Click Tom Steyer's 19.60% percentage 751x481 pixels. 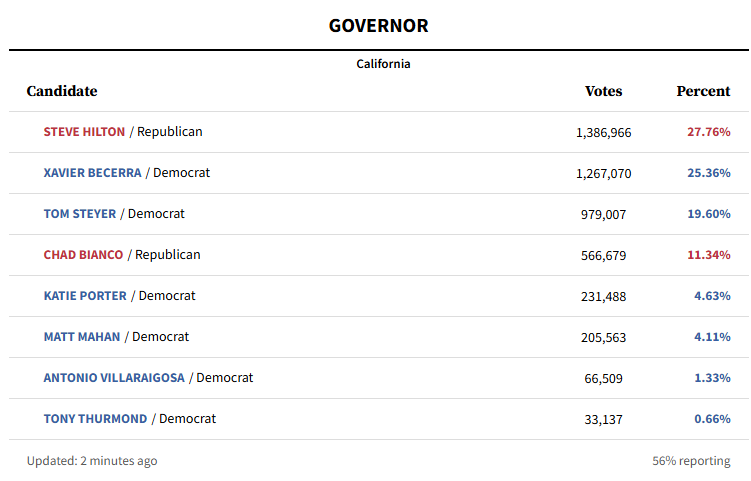tap(709, 214)
